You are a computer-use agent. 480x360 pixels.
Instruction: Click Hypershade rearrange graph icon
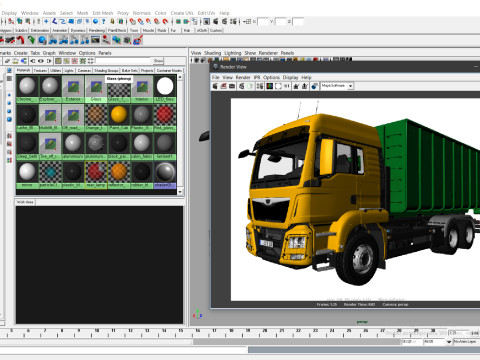(x=15, y=61)
